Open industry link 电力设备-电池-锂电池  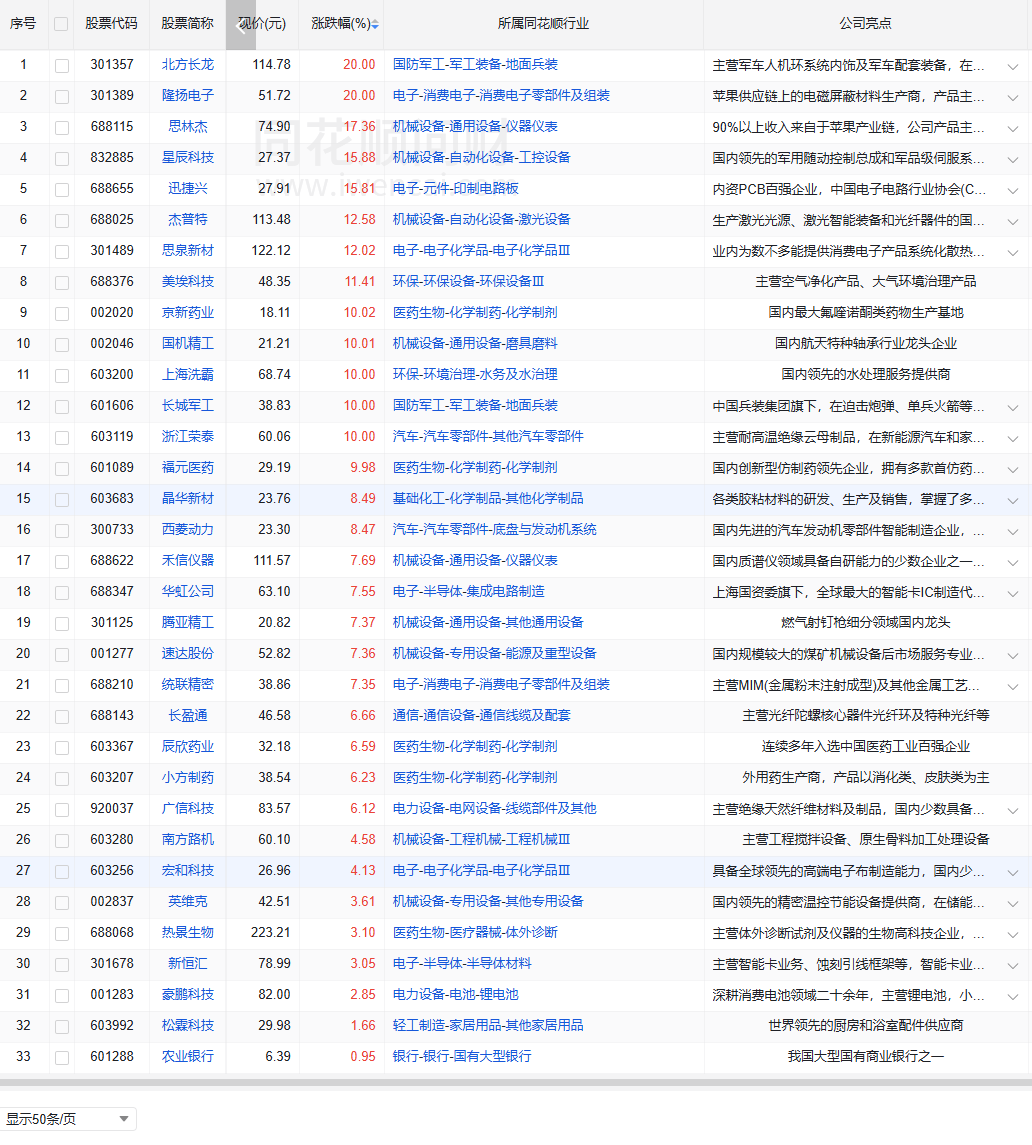456,995
